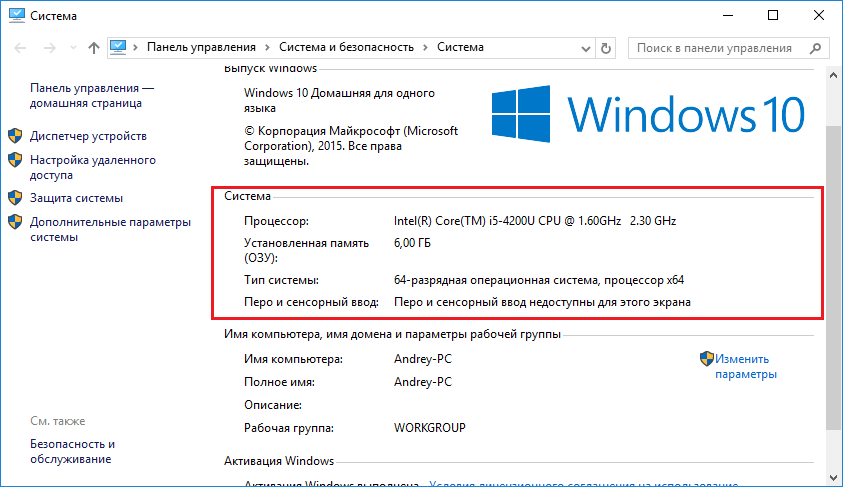843x487 pixels.
Task: Click the installed memory value '6,00 ГБ'
Action: pos(412,243)
